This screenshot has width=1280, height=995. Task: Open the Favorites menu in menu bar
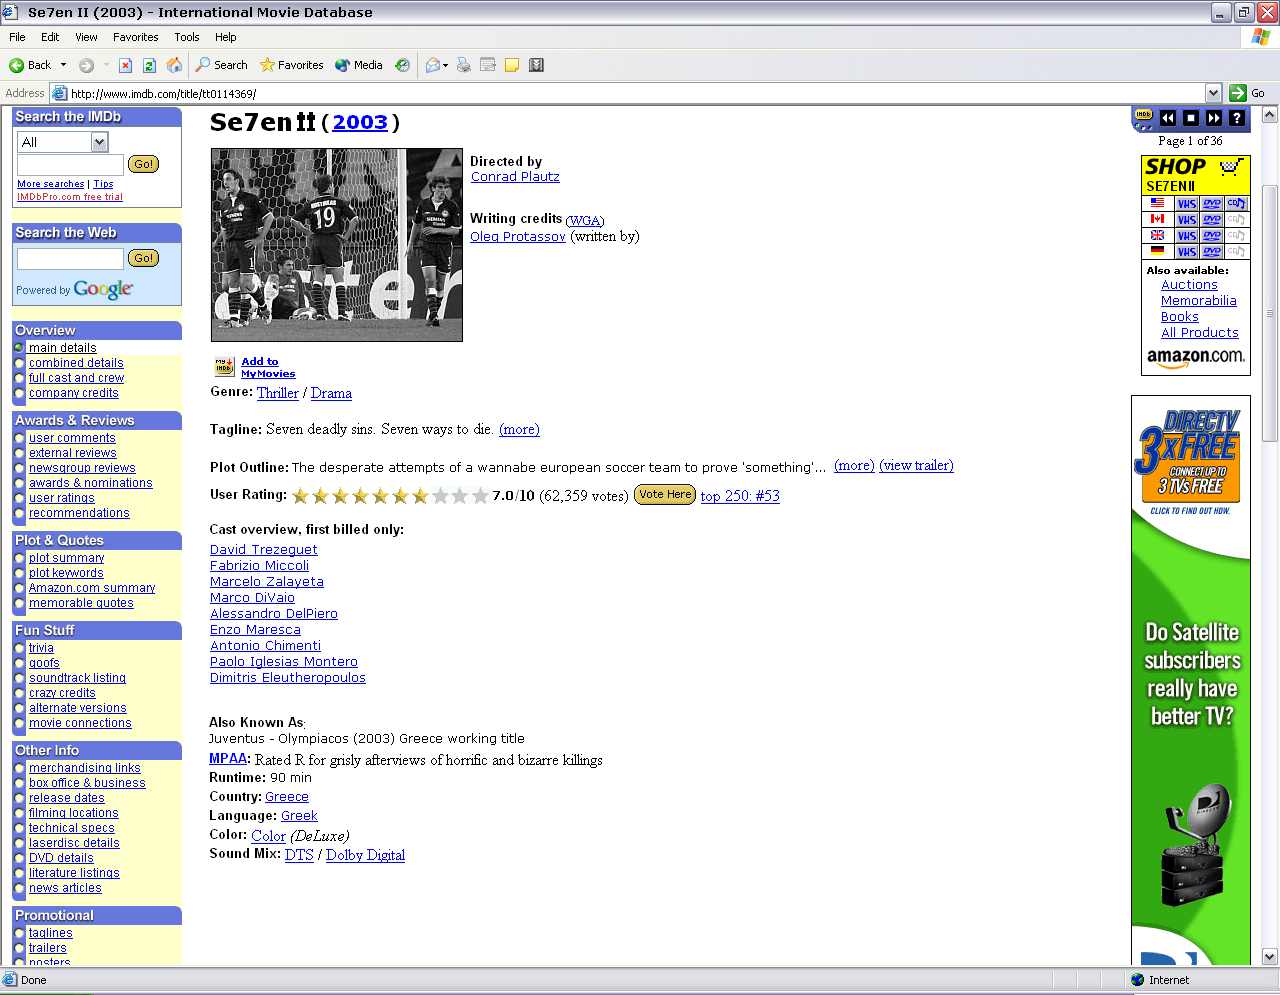[135, 37]
